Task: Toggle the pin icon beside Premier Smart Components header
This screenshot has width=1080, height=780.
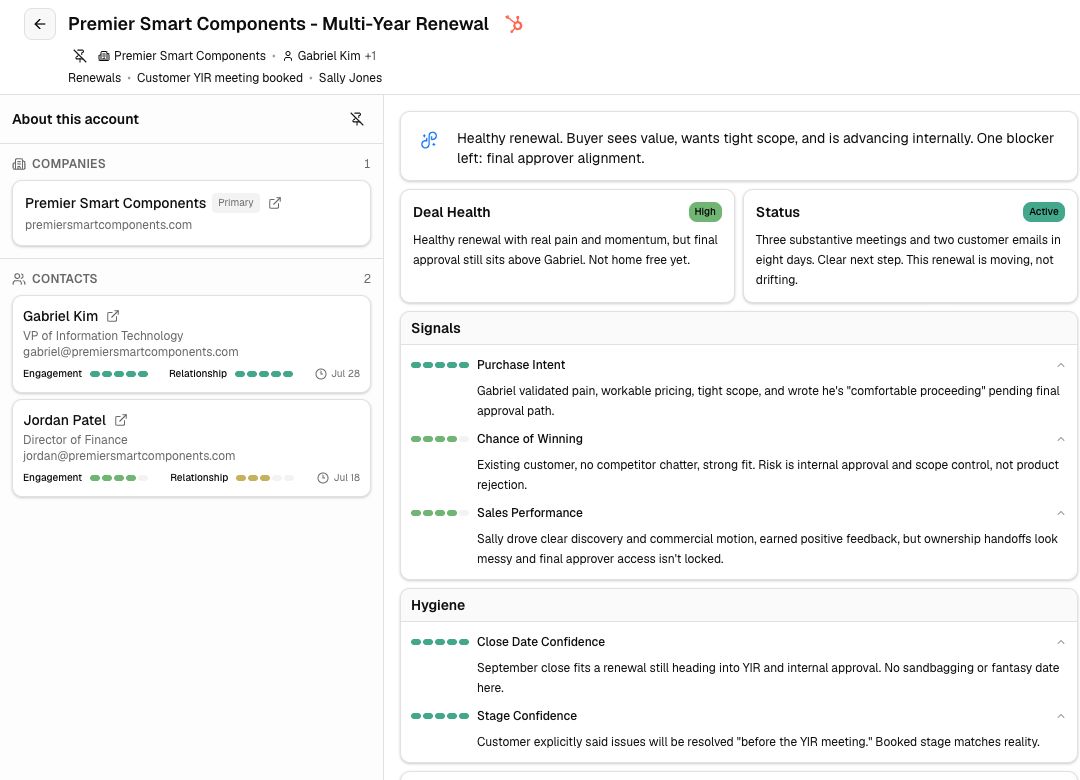Action: 80,56
